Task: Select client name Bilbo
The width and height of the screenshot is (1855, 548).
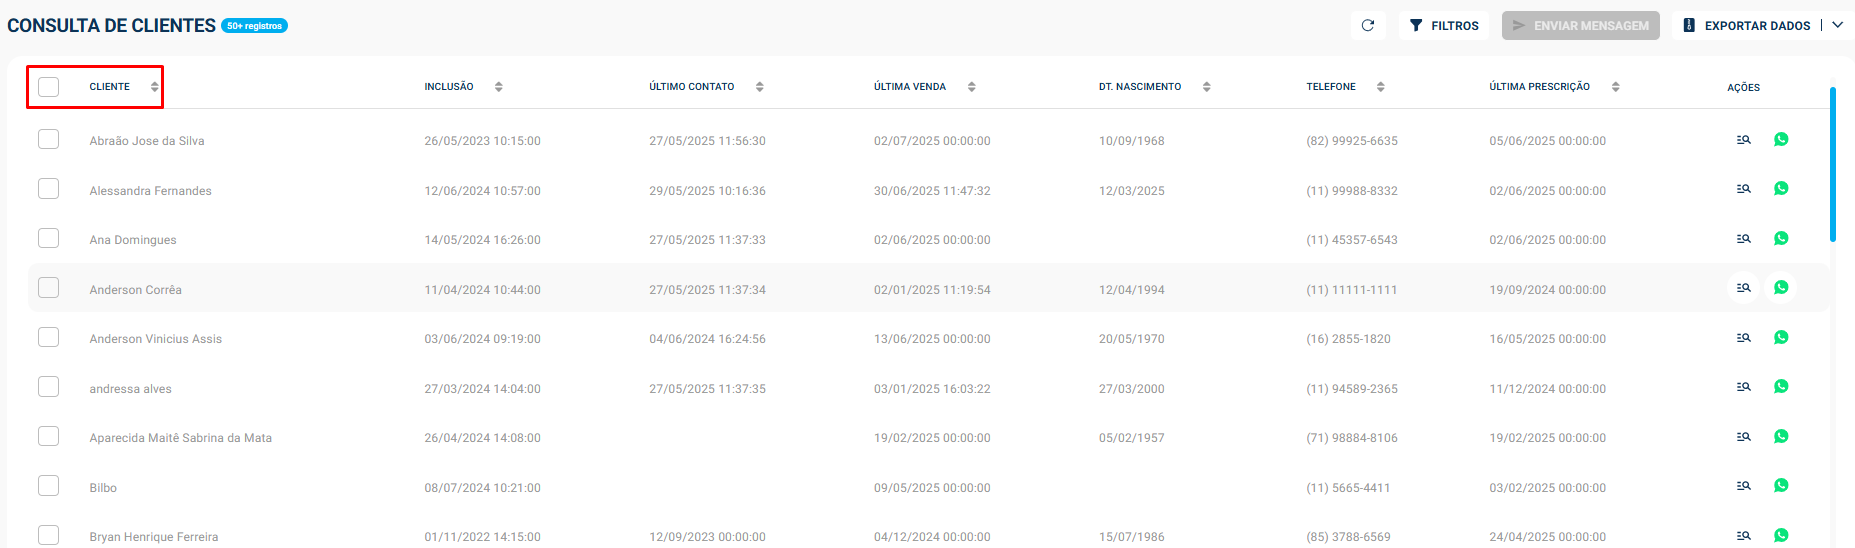Action: (103, 488)
